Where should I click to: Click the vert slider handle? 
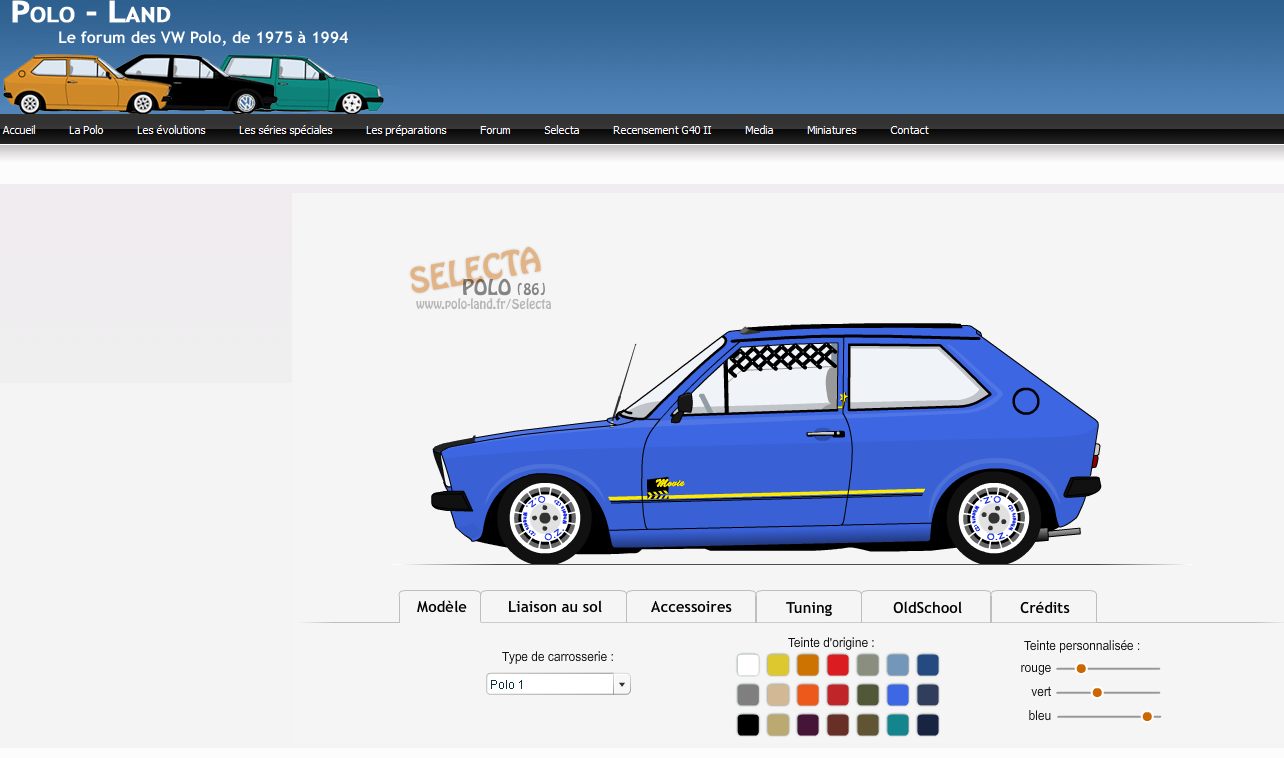1097,692
